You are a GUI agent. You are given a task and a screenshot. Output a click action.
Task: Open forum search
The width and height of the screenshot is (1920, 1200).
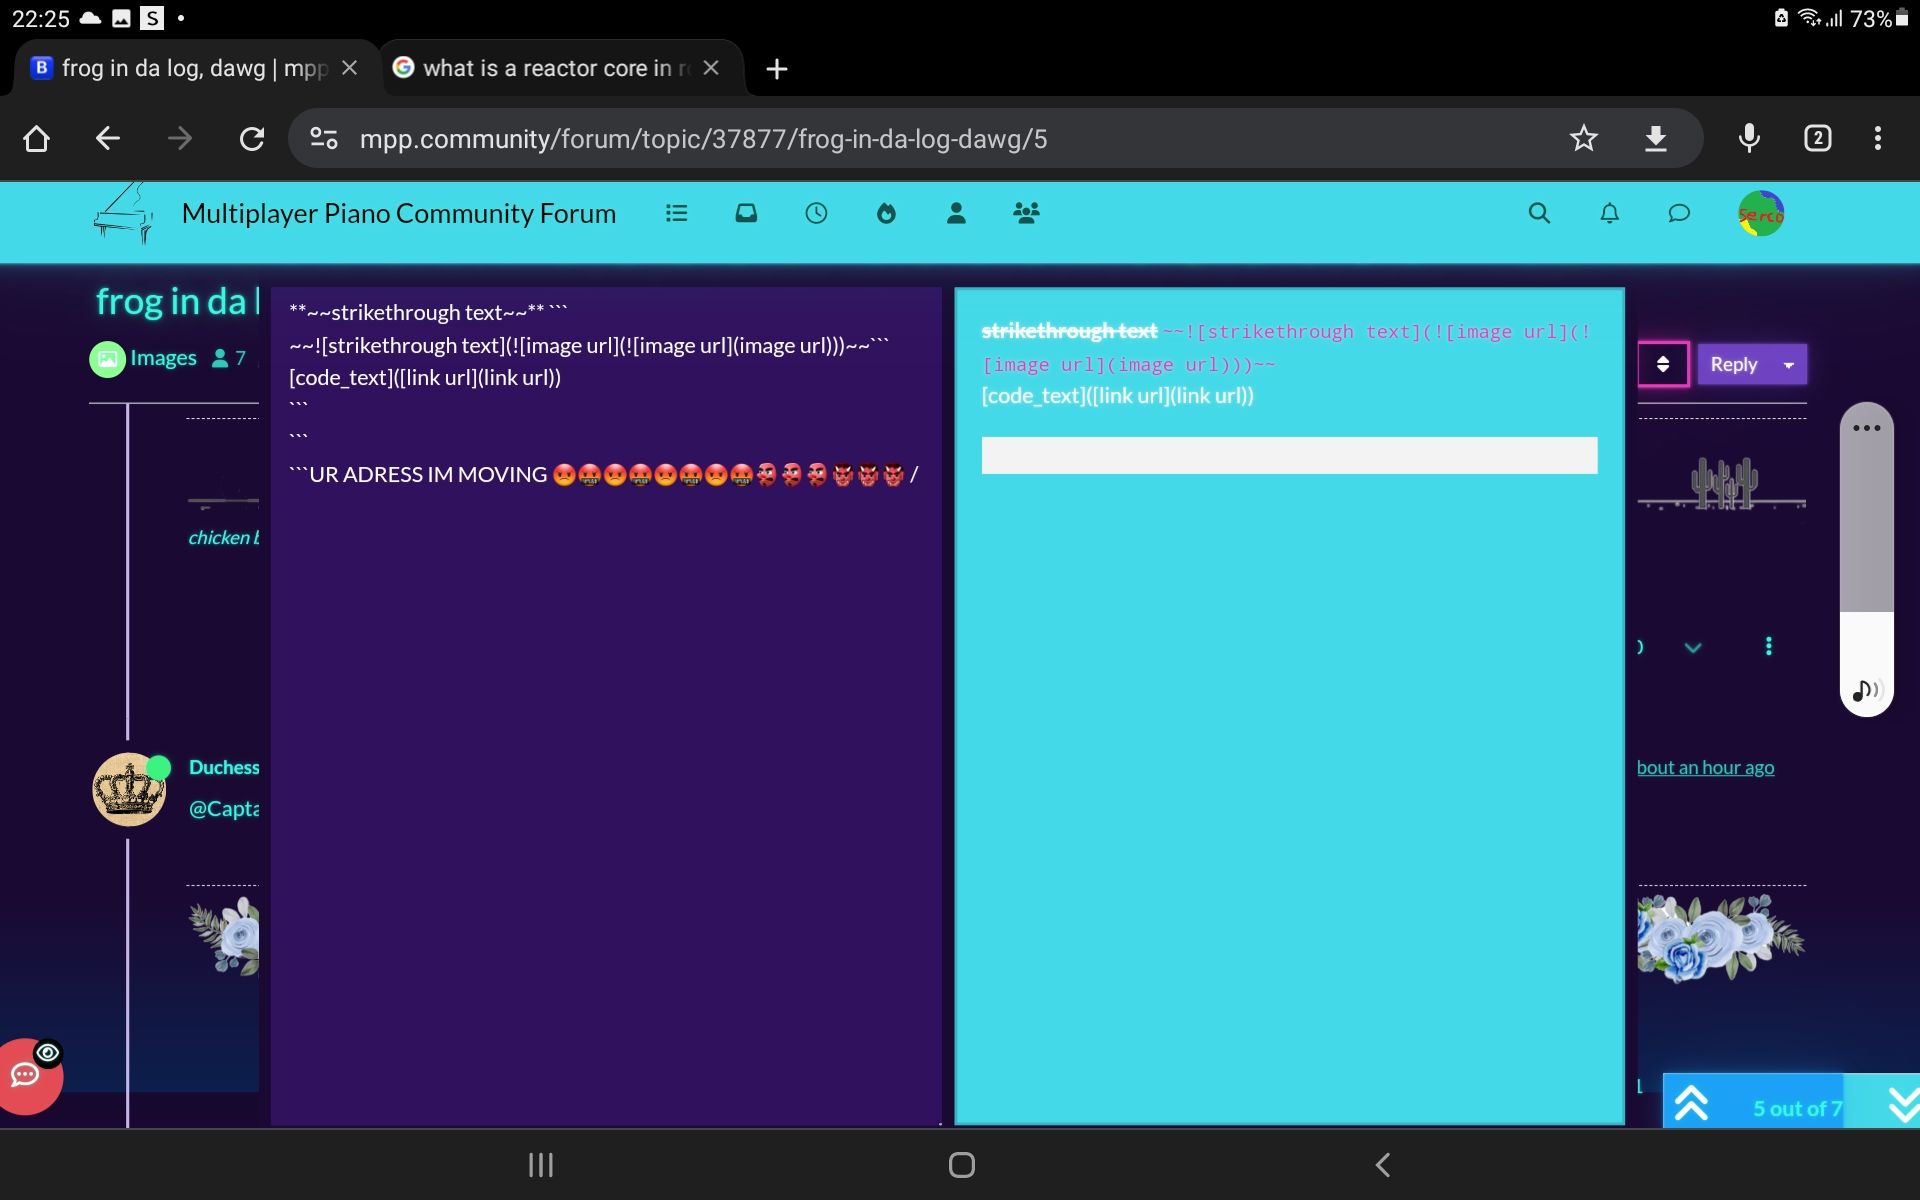click(x=1539, y=213)
